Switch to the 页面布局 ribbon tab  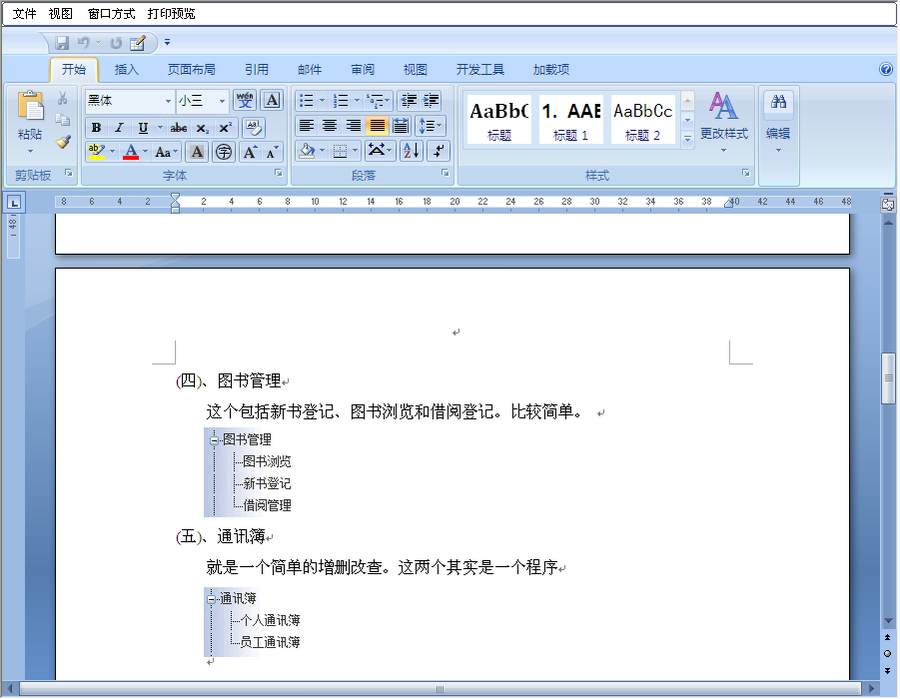point(192,69)
